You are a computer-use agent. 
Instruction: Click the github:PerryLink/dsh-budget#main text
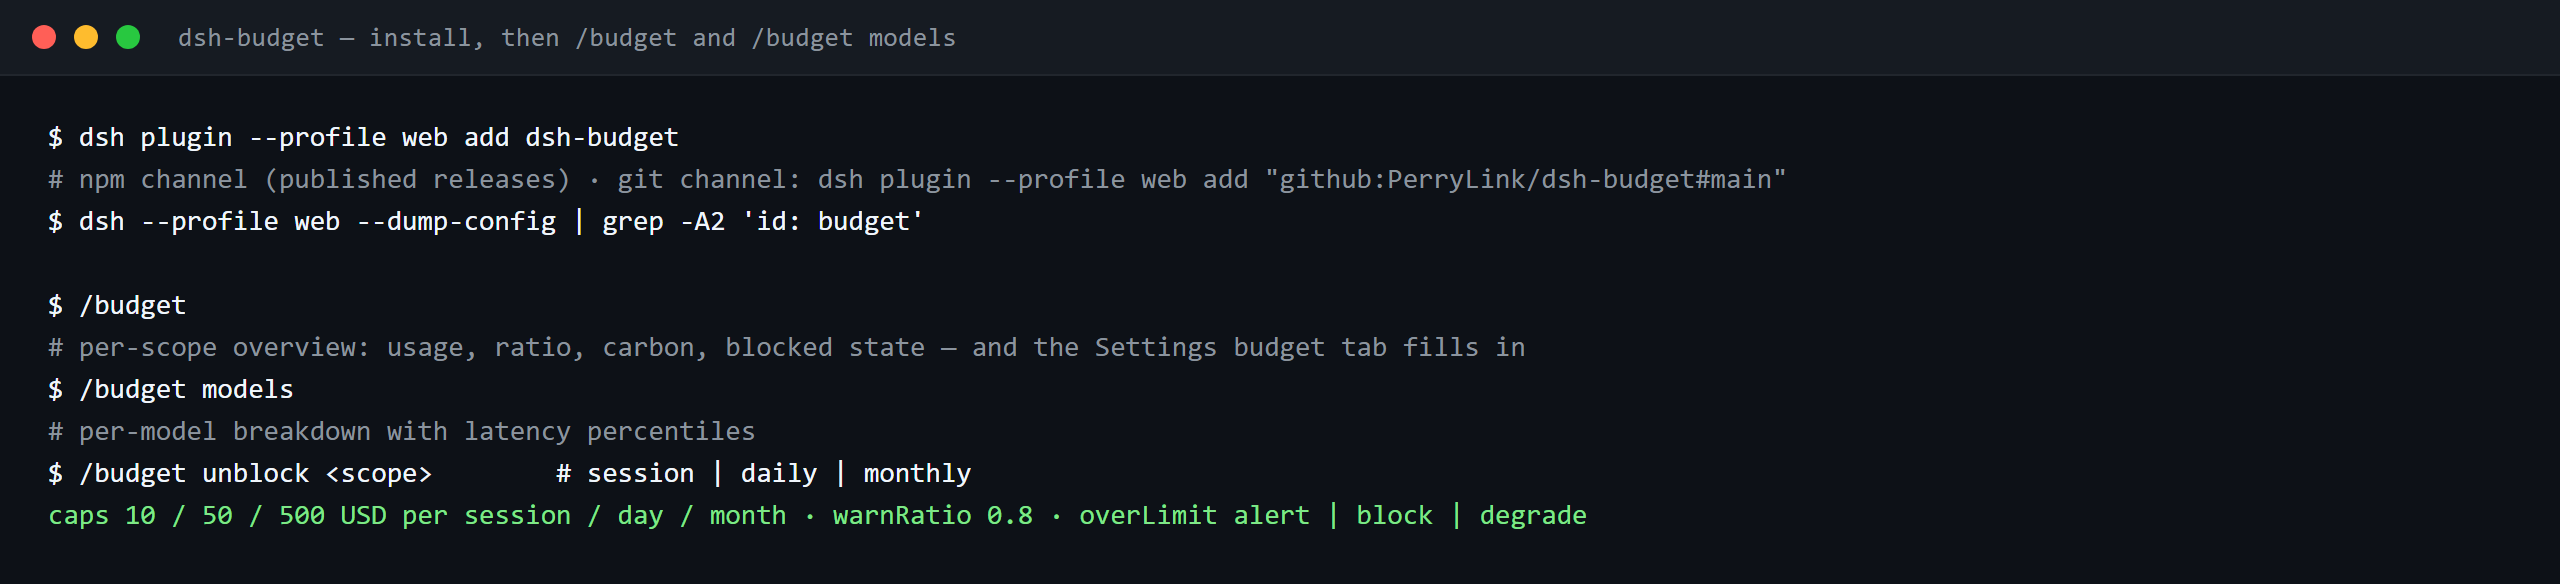[1525, 179]
